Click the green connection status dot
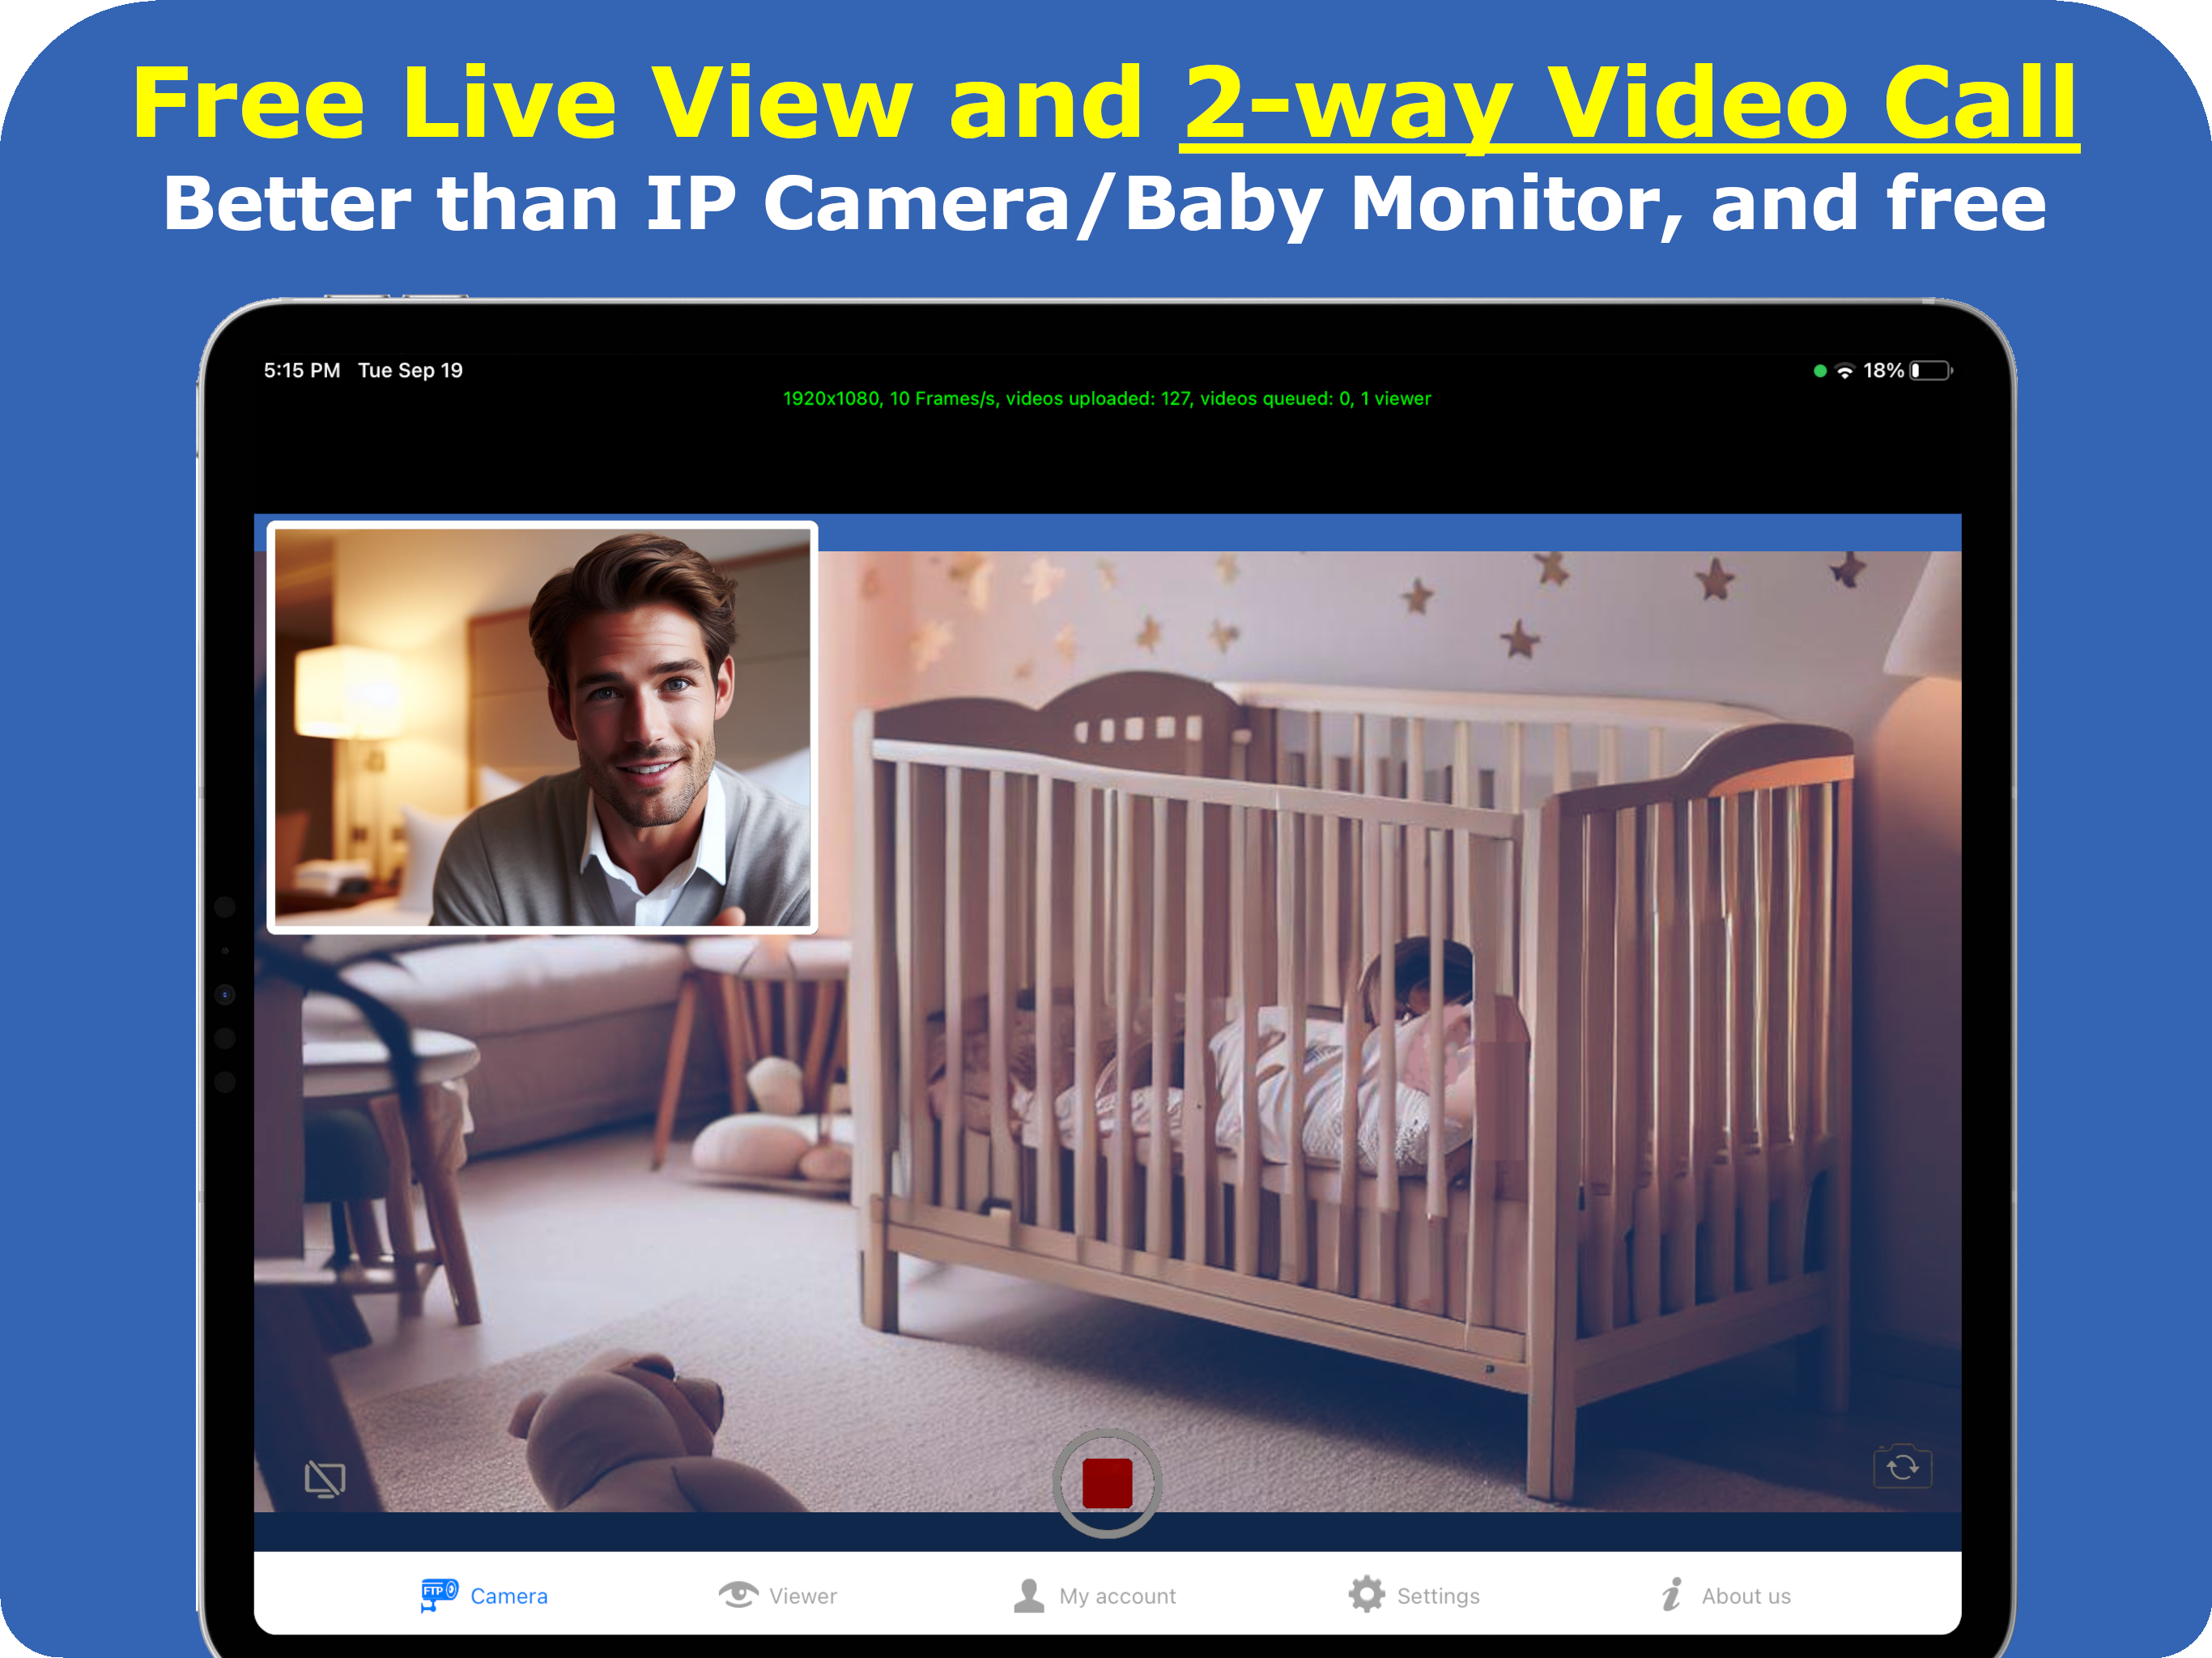Viewport: 2212px width, 1658px height. tap(1819, 370)
